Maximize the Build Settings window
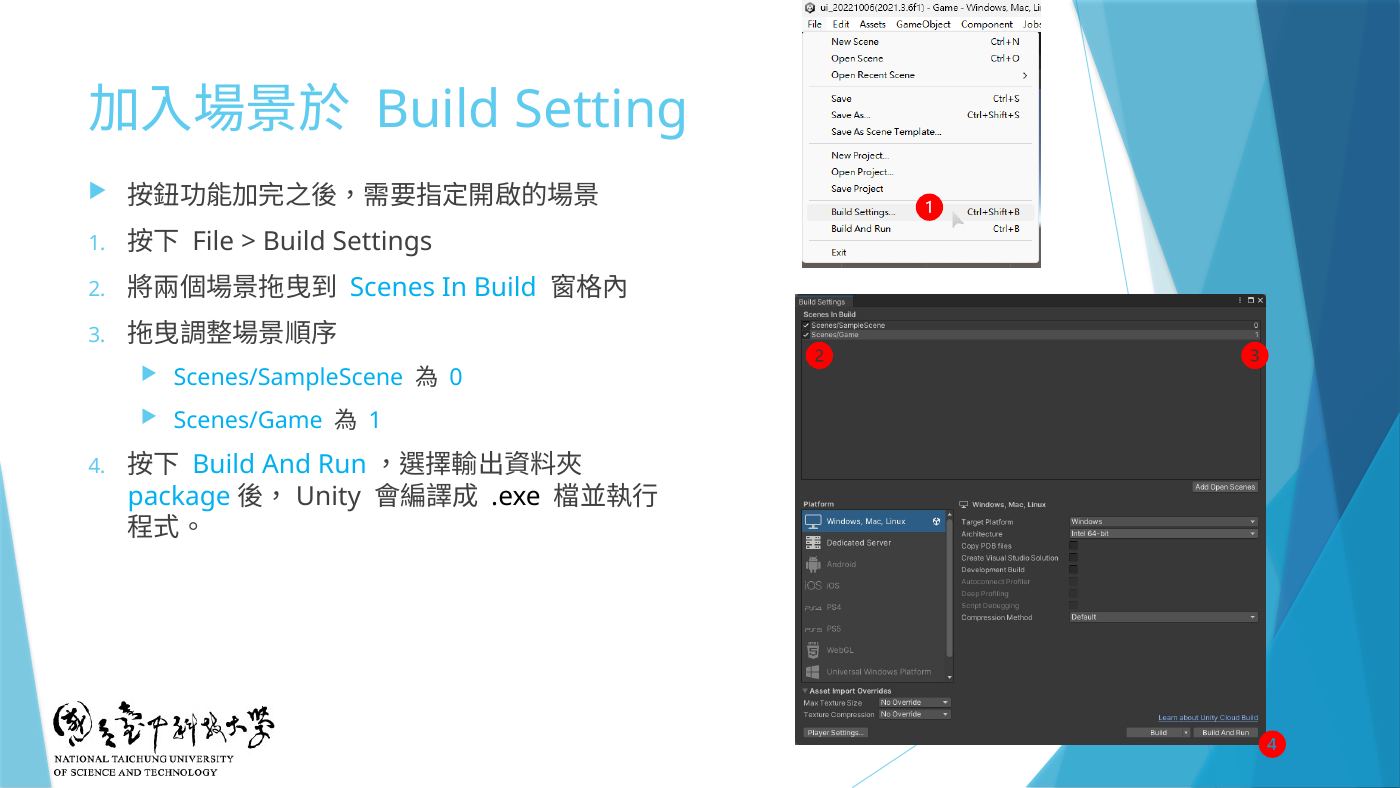The height and width of the screenshot is (788, 1400). pyautogui.click(x=1250, y=300)
